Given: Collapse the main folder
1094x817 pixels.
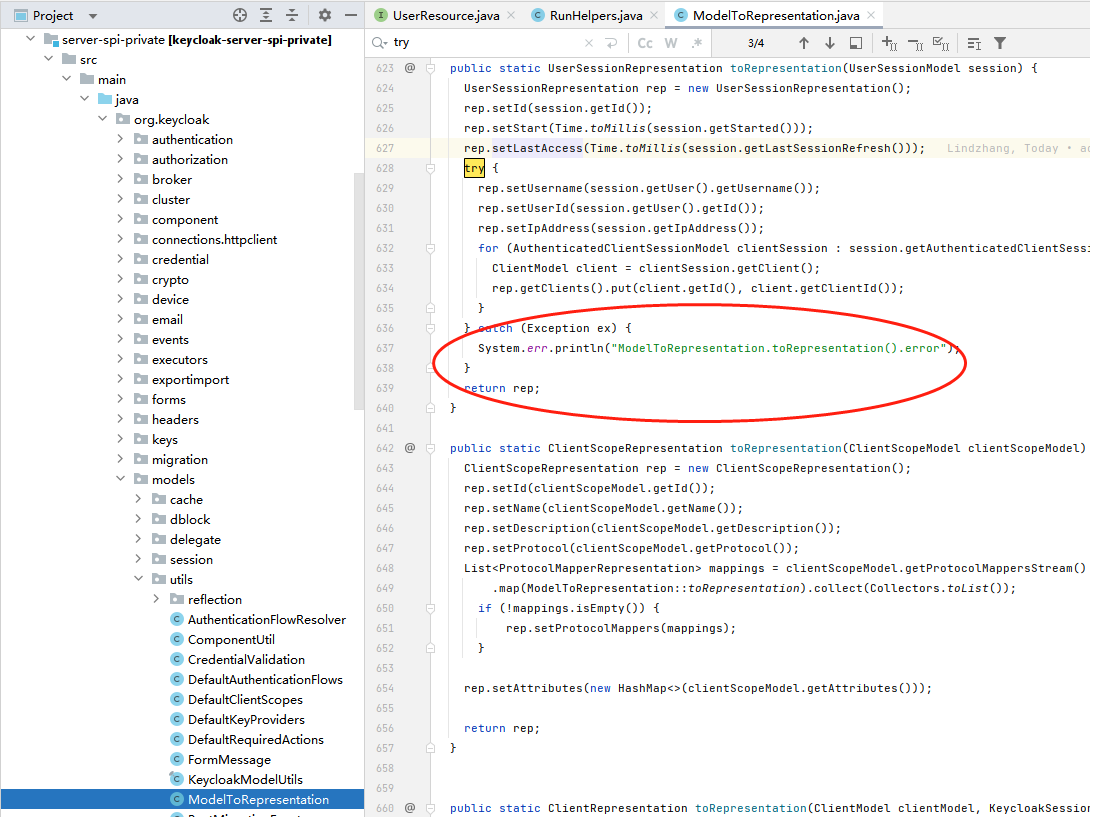Looking at the screenshot, I should pos(67,79).
